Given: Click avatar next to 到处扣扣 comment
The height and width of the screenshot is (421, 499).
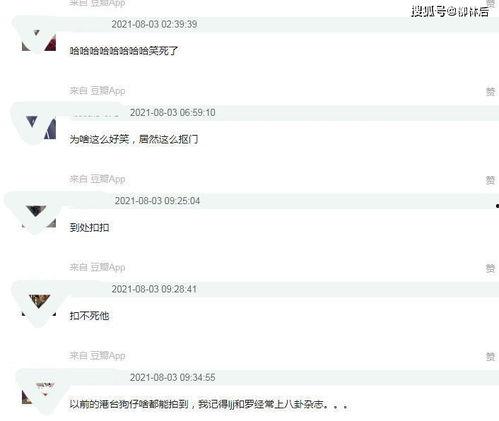Looking at the screenshot, I should [x=39, y=217].
